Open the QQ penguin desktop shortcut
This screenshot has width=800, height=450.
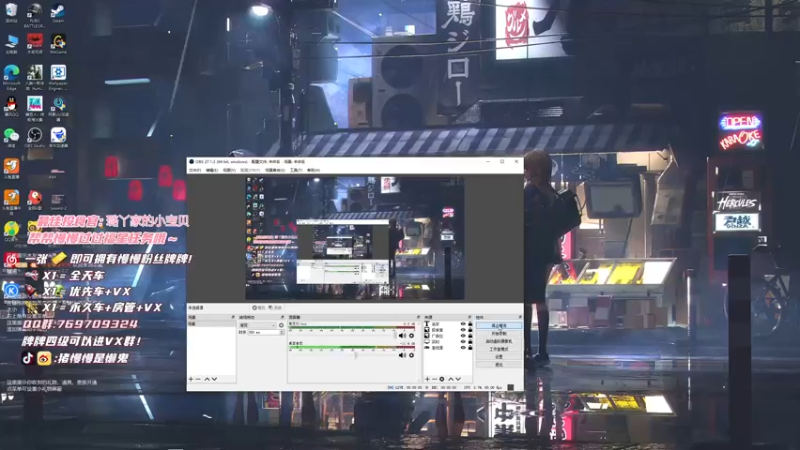point(11,107)
